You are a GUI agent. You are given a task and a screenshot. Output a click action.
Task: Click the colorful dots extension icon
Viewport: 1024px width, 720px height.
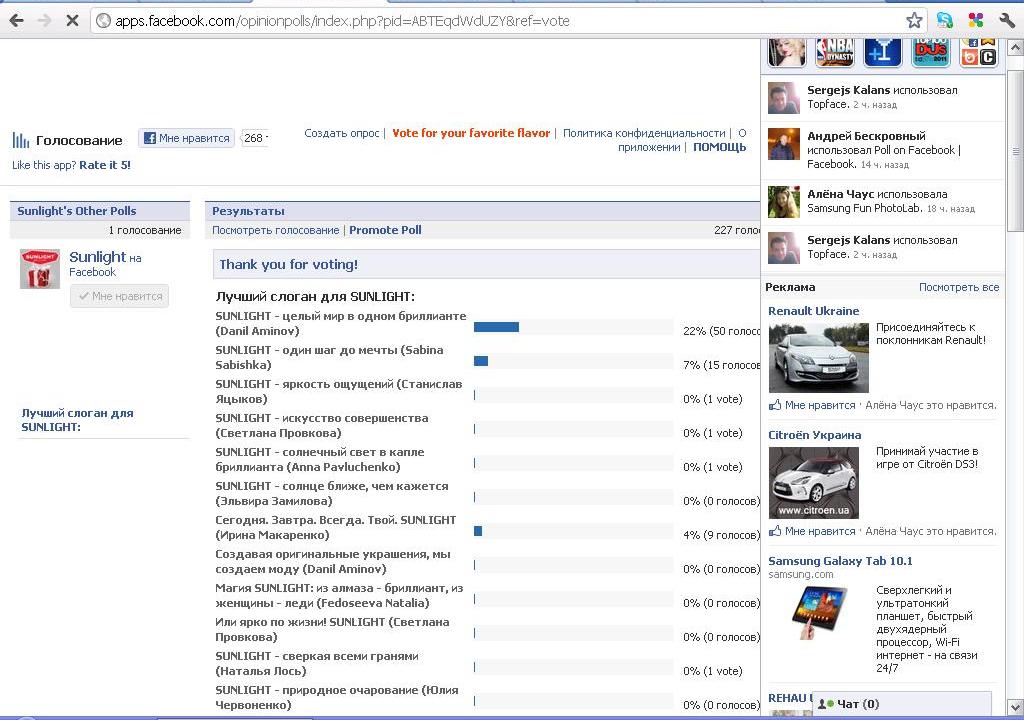(976, 20)
